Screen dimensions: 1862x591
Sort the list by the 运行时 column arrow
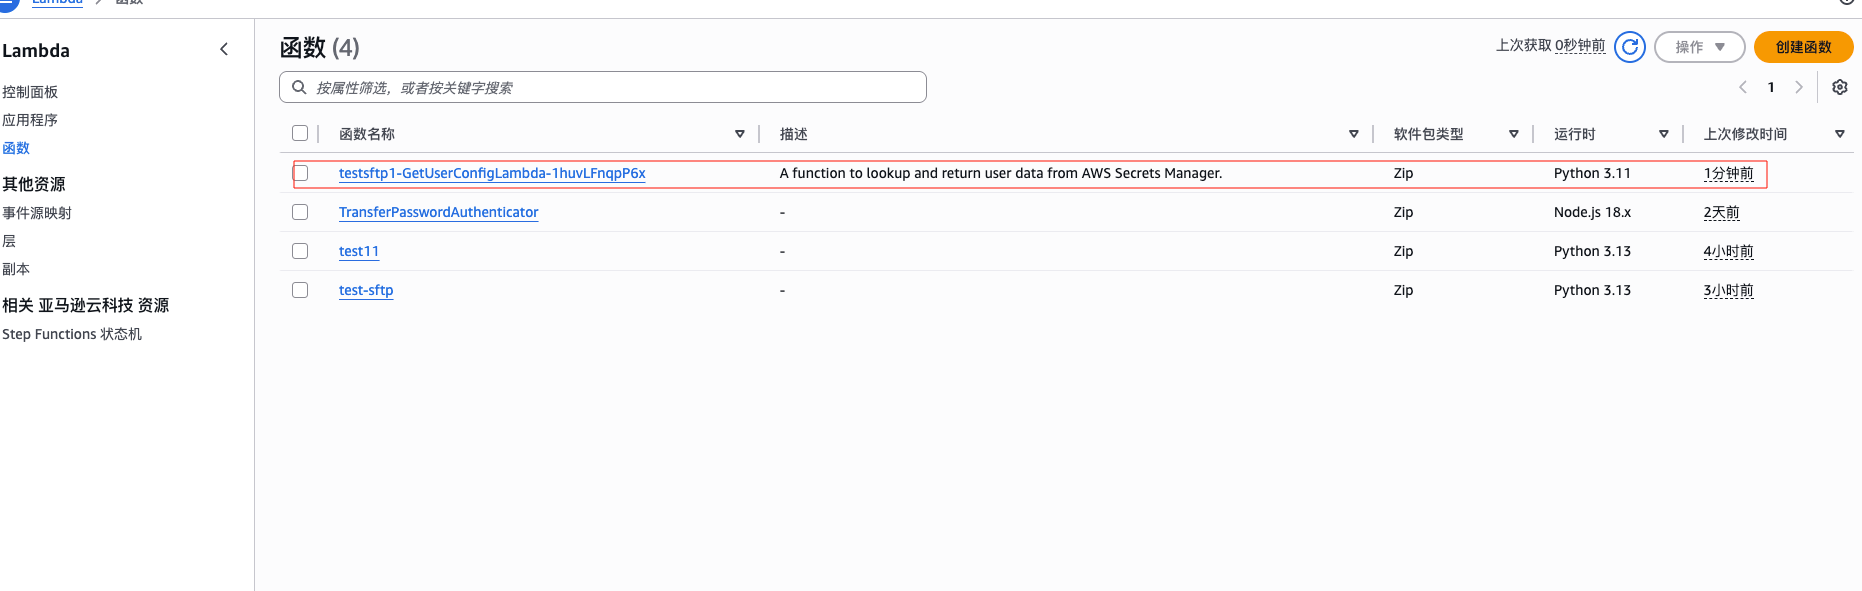coord(1664,134)
